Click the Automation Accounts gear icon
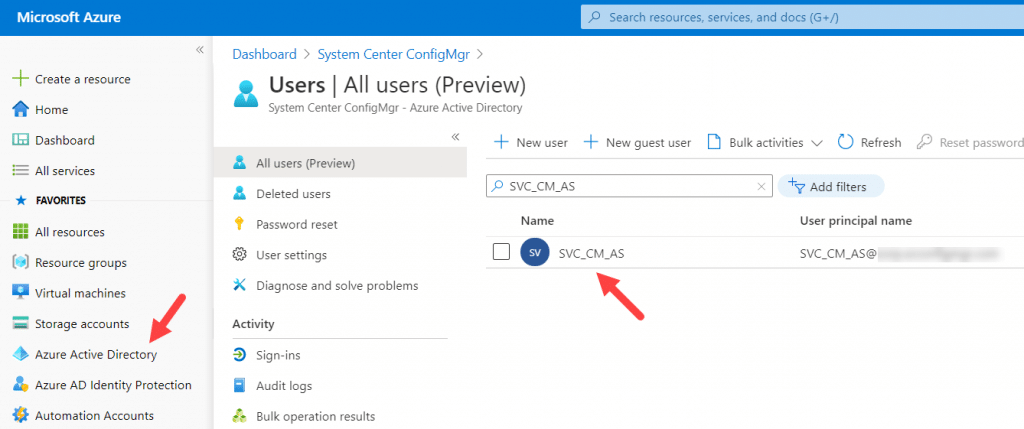This screenshot has height=429, width=1024. coord(21,415)
